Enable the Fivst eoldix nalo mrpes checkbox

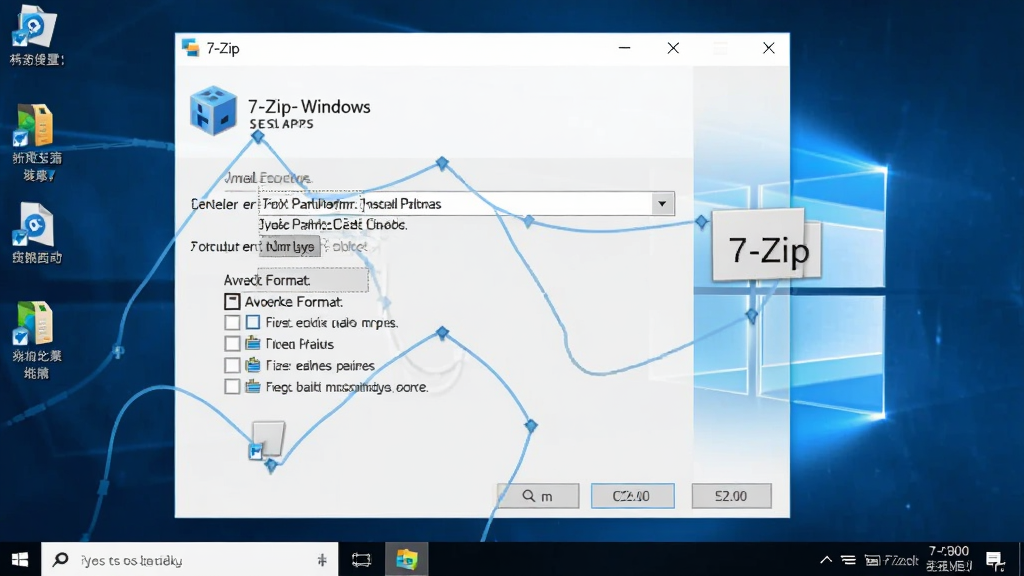coord(232,322)
